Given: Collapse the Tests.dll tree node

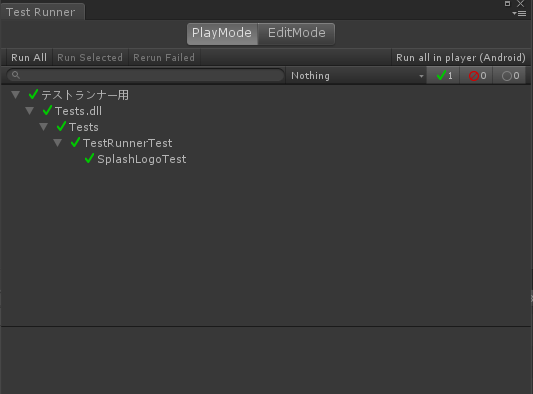Looking at the screenshot, I should [30, 111].
